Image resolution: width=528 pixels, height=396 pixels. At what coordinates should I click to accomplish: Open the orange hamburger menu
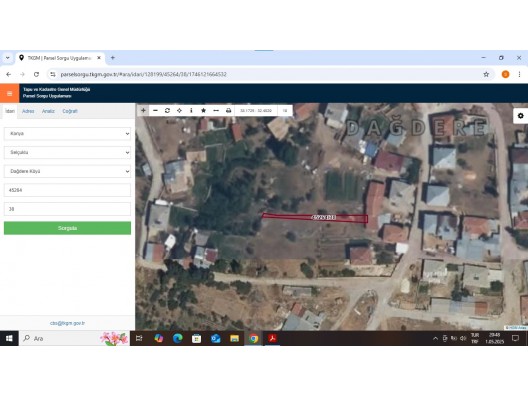[9, 93]
